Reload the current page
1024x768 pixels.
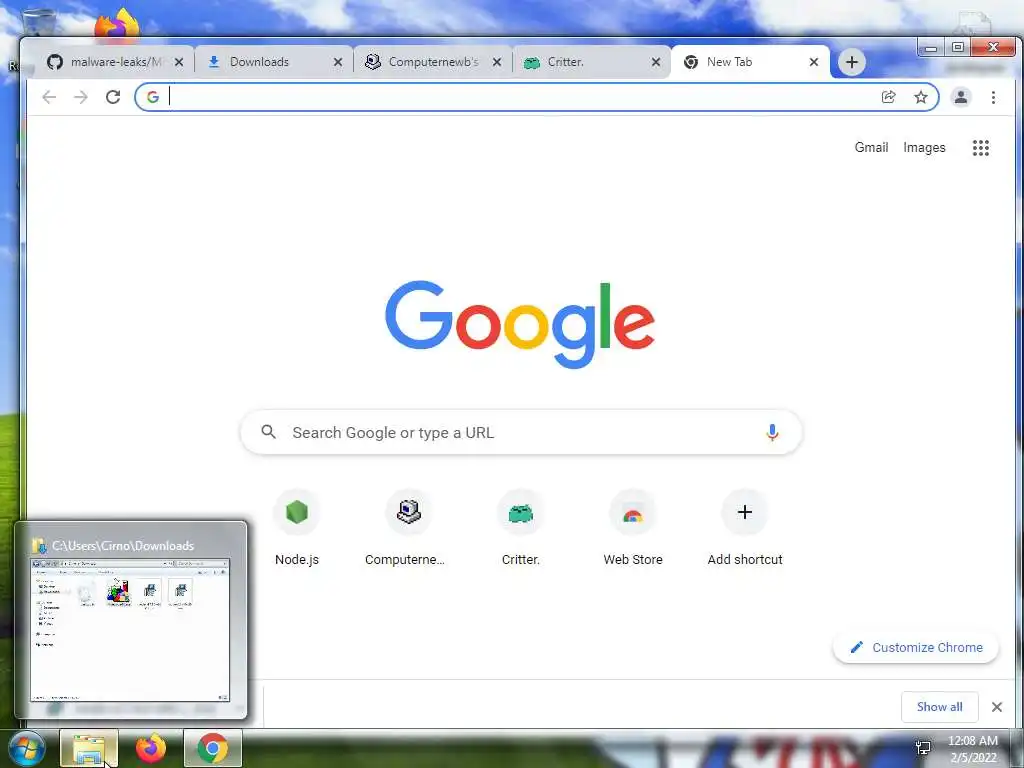(x=113, y=97)
